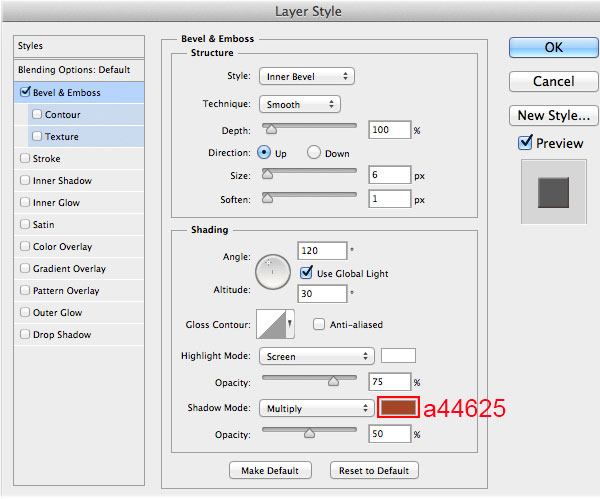600x499 pixels.
Task: Enable the Outer Glow checkbox
Action: [x=24, y=312]
